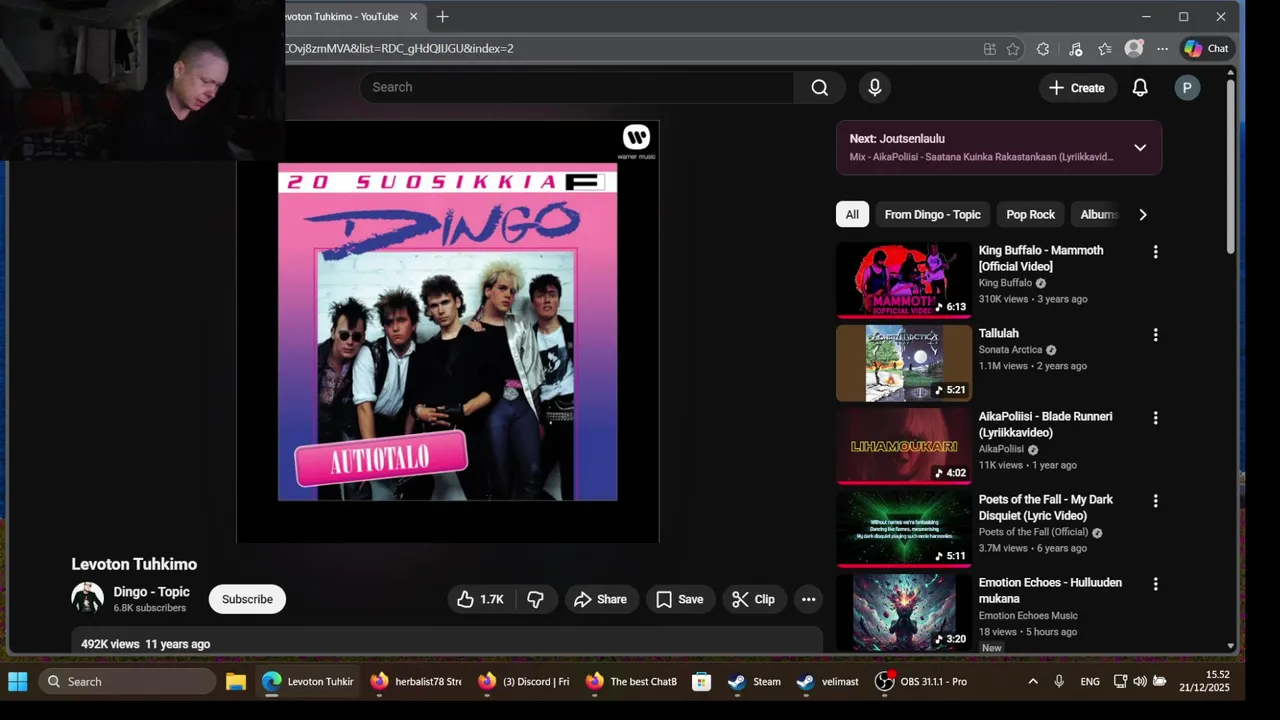Switch to The best ChatB Firefox window
Image resolution: width=1280 pixels, height=720 pixels.
click(632, 681)
